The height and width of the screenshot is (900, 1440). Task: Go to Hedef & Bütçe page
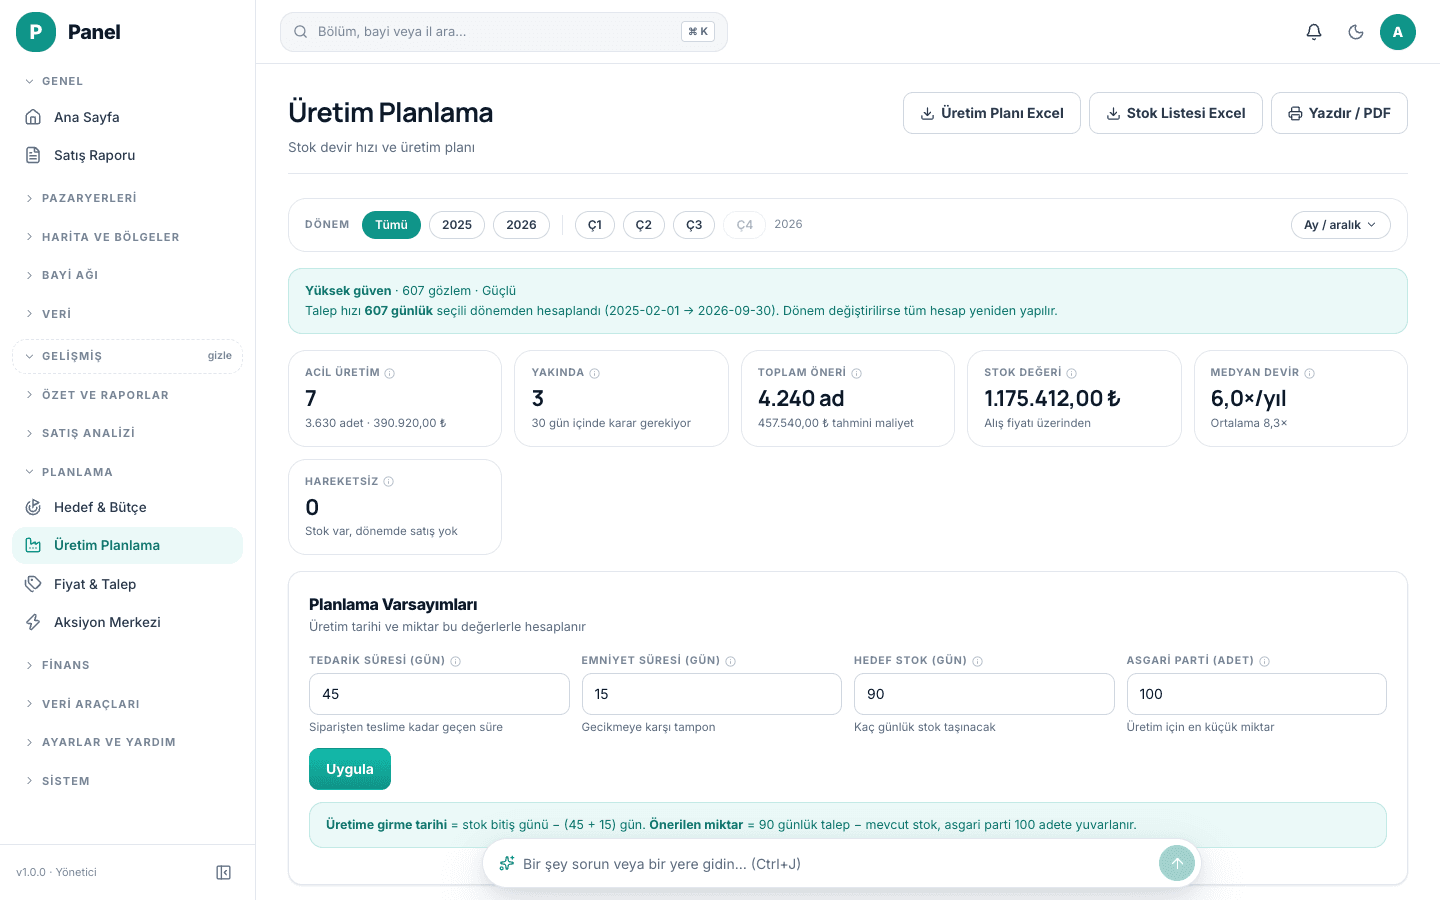pos(127,507)
